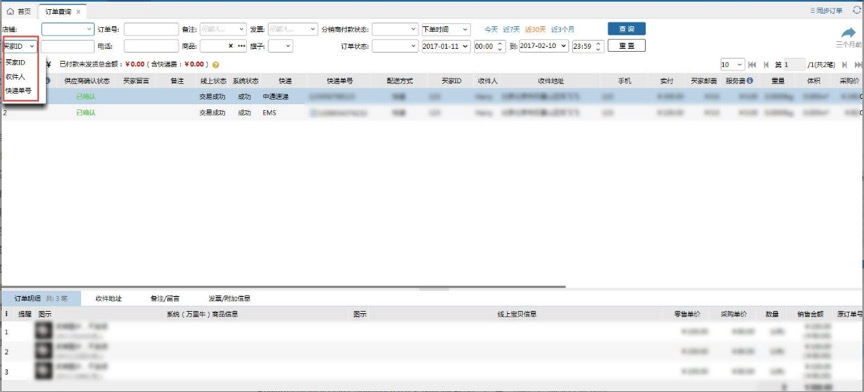Click the blue share arrow icon (三个月前)

pyautogui.click(x=849, y=33)
